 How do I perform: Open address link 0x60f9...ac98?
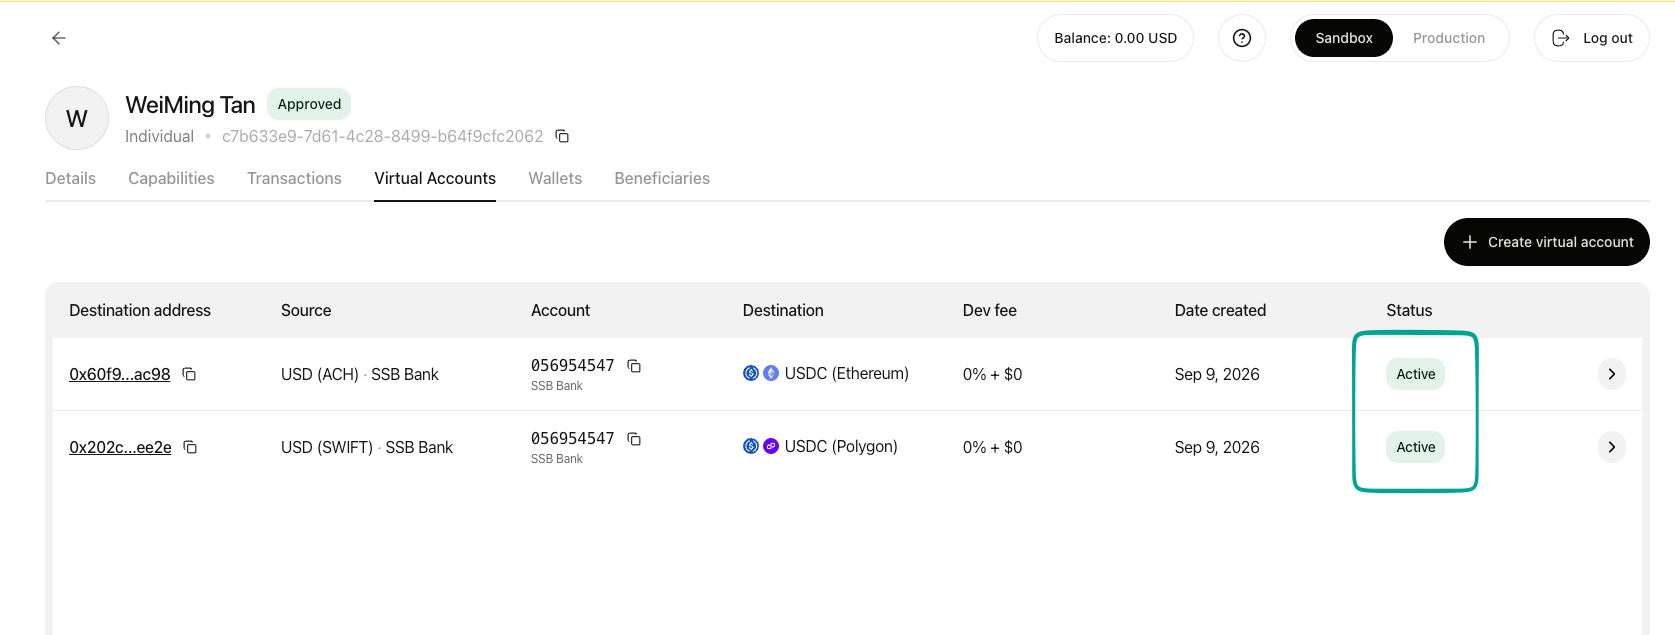(x=120, y=374)
